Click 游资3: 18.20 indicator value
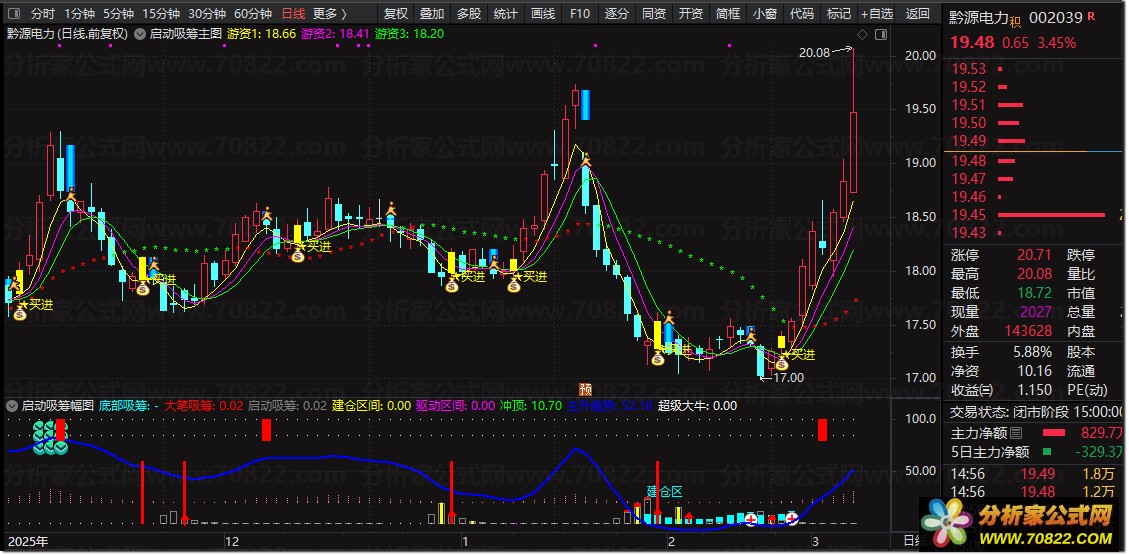The width and height of the screenshot is (1129, 555). [x=410, y=33]
